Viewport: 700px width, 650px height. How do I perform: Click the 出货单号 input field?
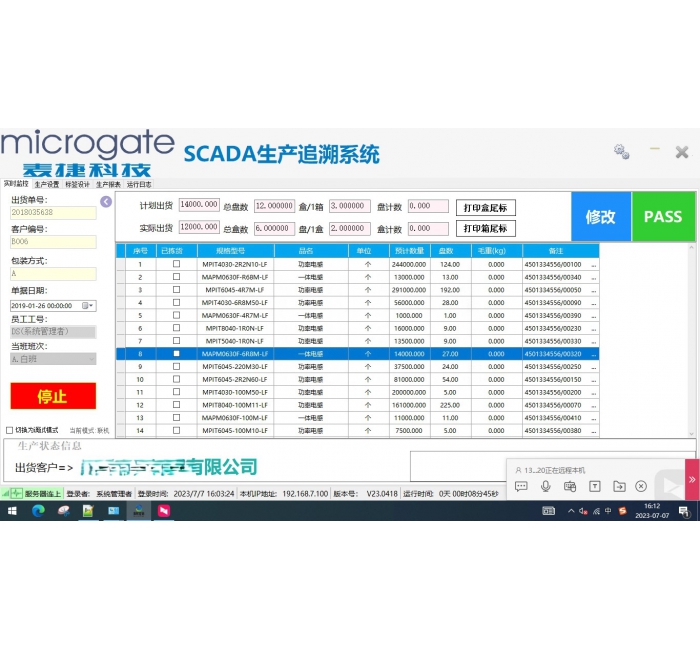pyautogui.click(x=53, y=212)
